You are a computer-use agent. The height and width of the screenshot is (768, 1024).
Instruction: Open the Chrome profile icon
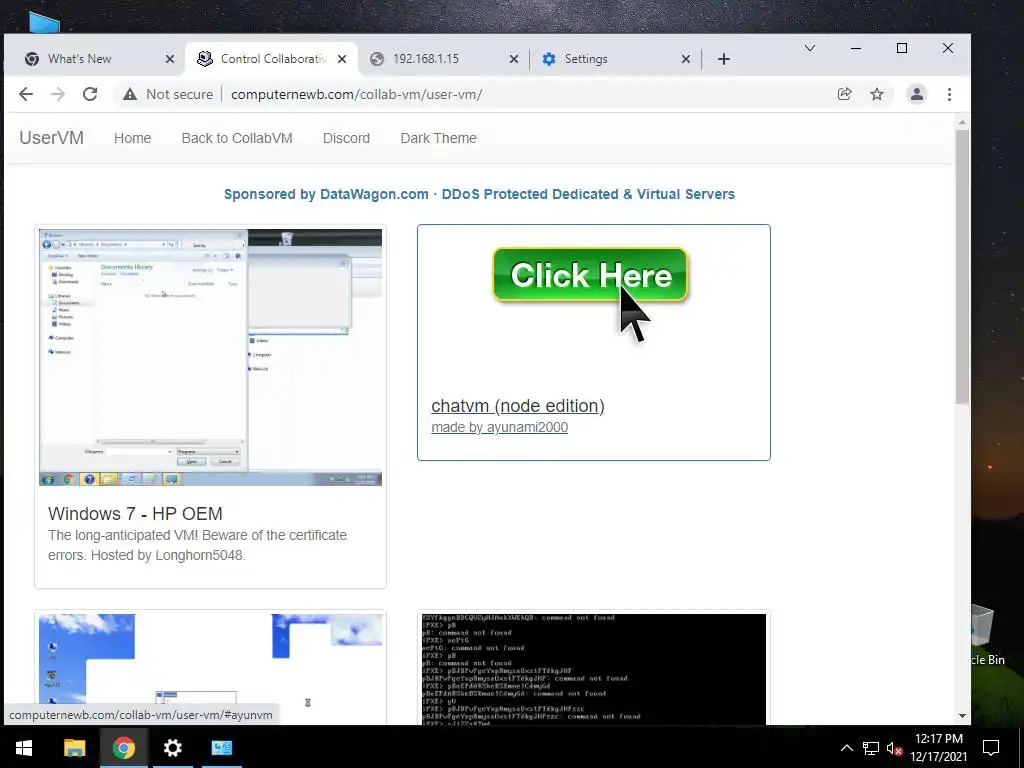(917, 94)
